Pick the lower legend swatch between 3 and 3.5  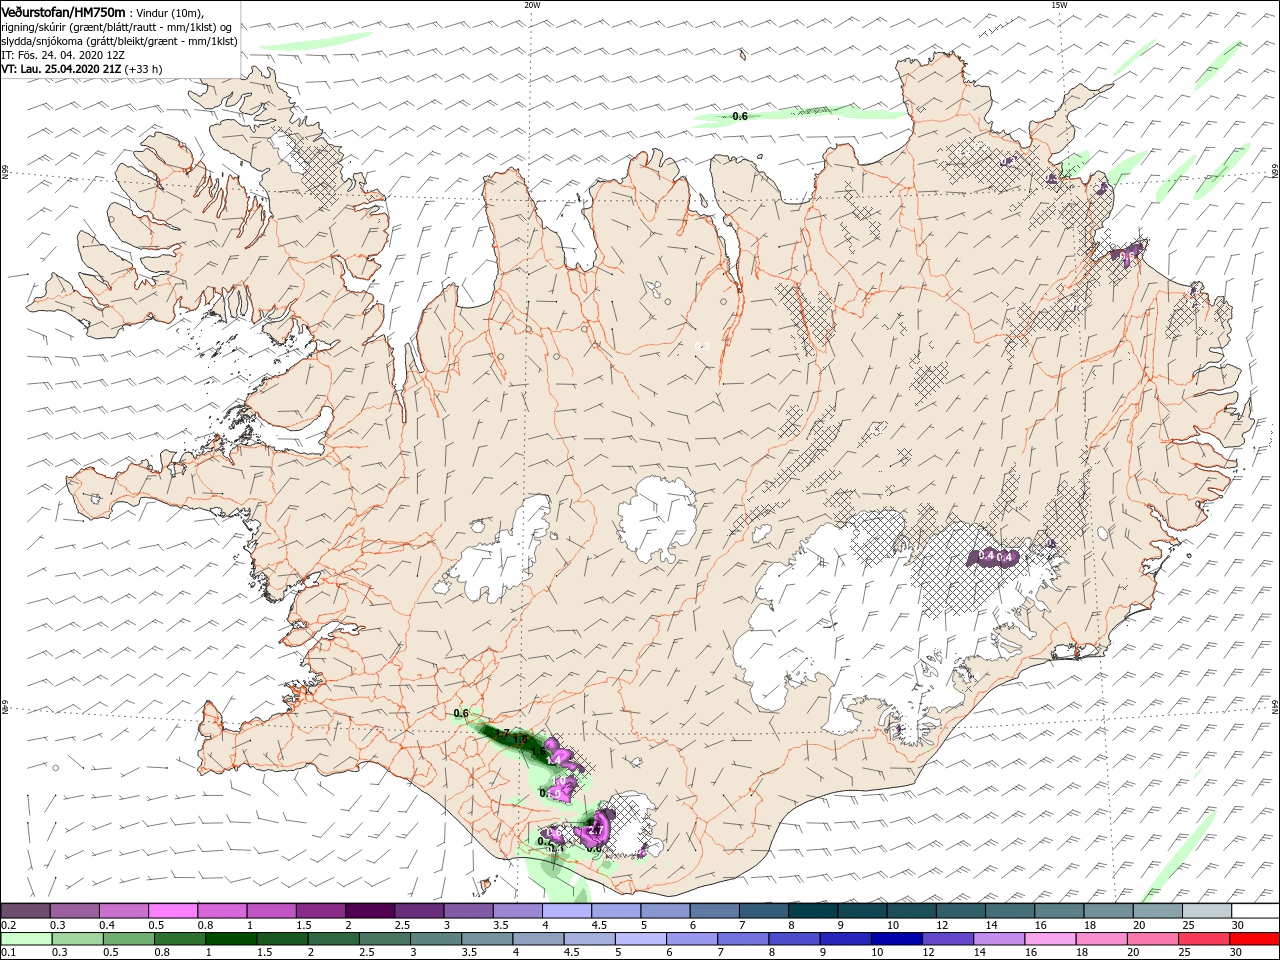click(x=434, y=939)
